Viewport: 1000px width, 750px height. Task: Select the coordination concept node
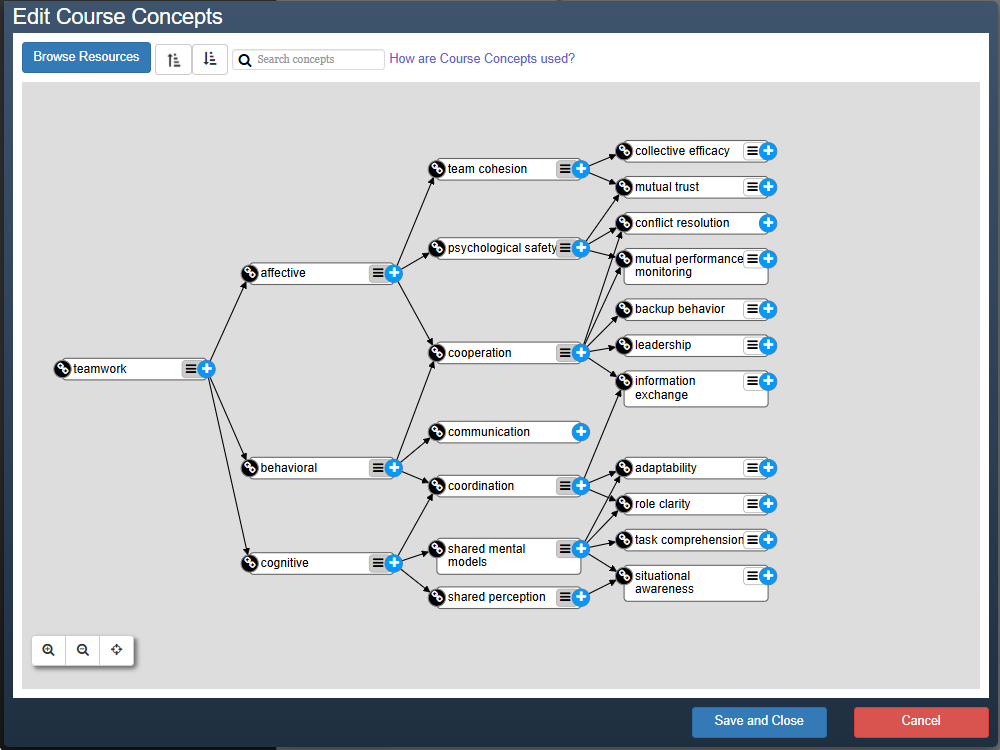495,486
